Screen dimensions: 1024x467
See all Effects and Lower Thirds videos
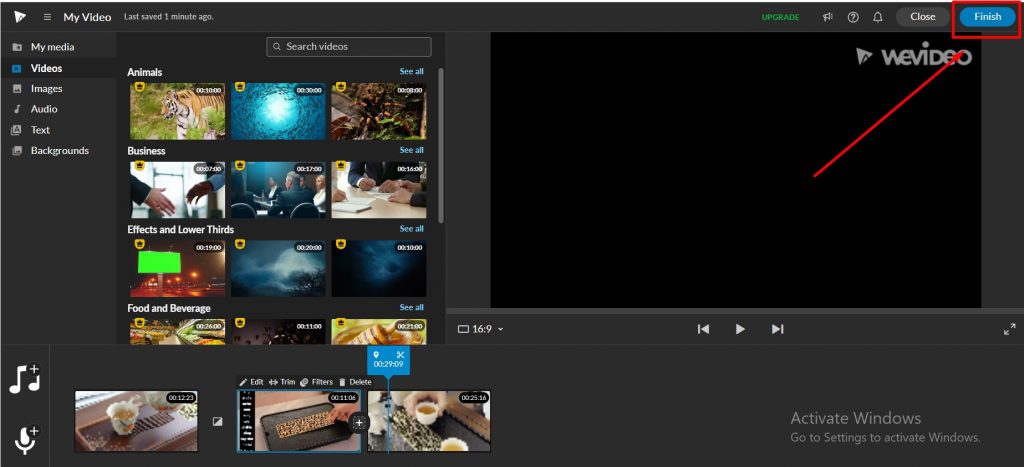411,229
